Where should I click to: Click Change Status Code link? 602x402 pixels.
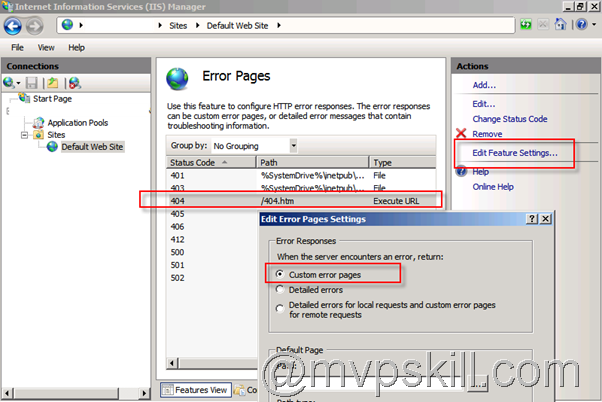click(510, 119)
